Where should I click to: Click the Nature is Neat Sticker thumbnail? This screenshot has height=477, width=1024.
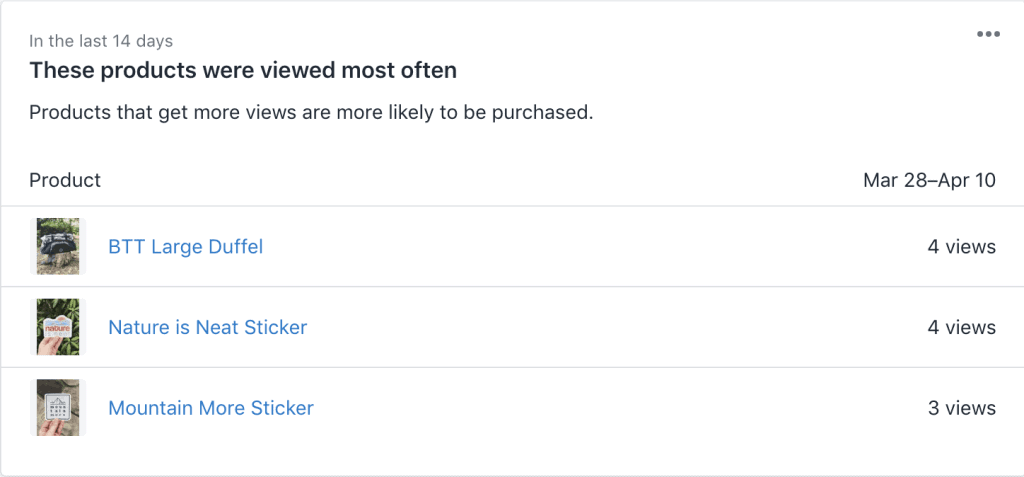[58, 327]
